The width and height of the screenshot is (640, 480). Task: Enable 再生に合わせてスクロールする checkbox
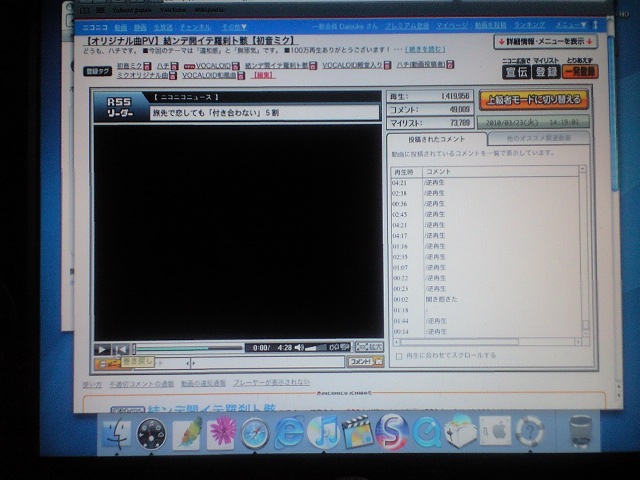pyautogui.click(x=399, y=356)
